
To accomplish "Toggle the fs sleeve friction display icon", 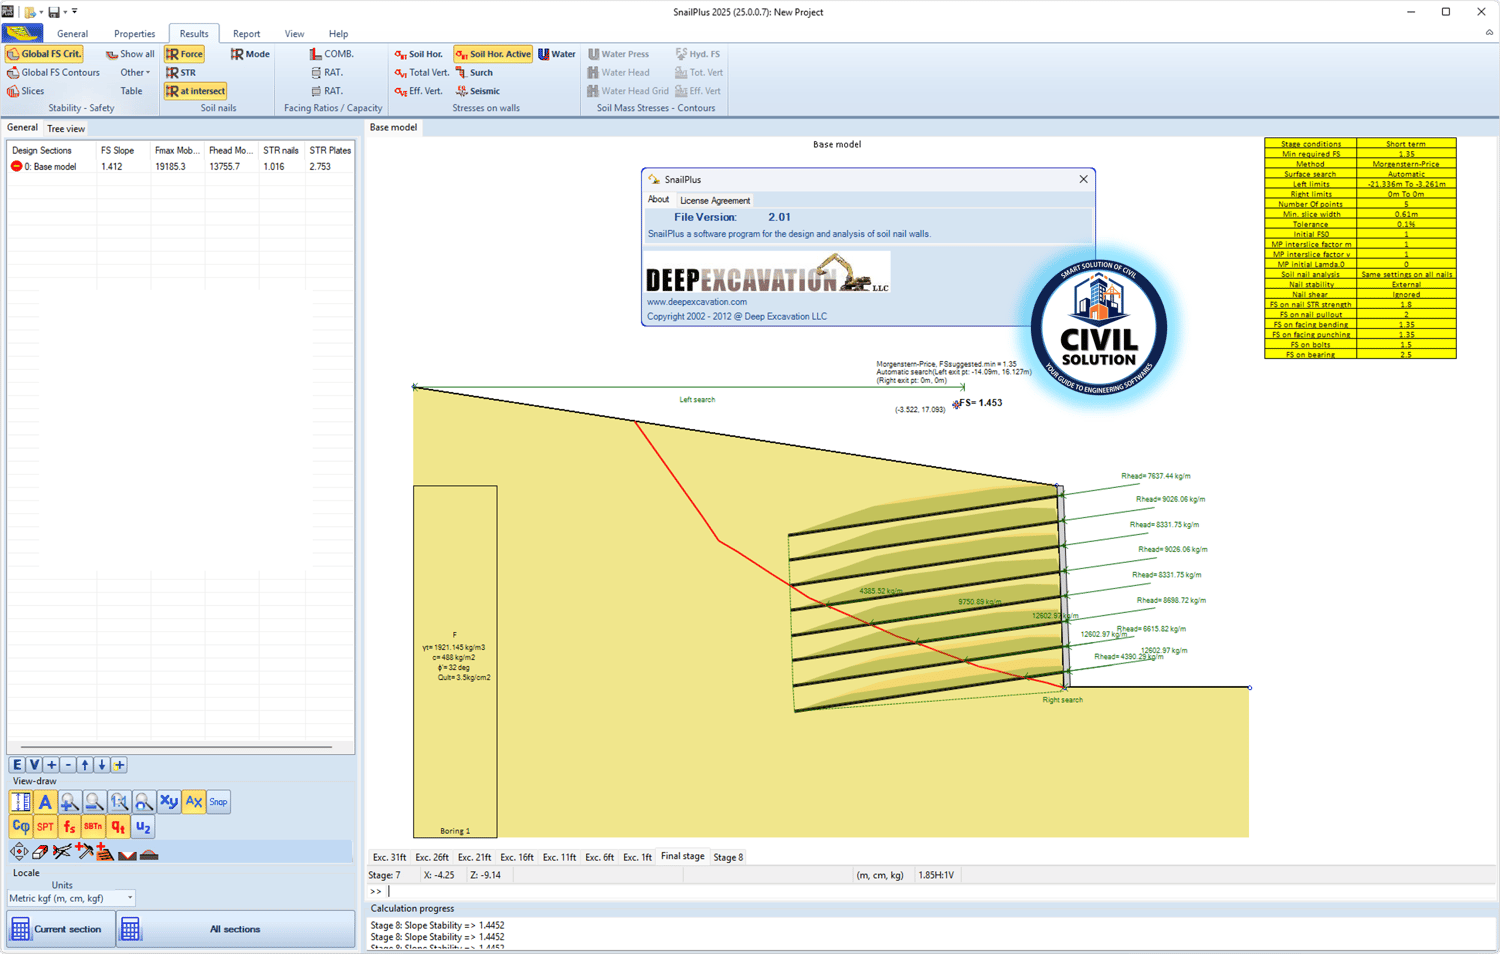I will pyautogui.click(x=69, y=827).
